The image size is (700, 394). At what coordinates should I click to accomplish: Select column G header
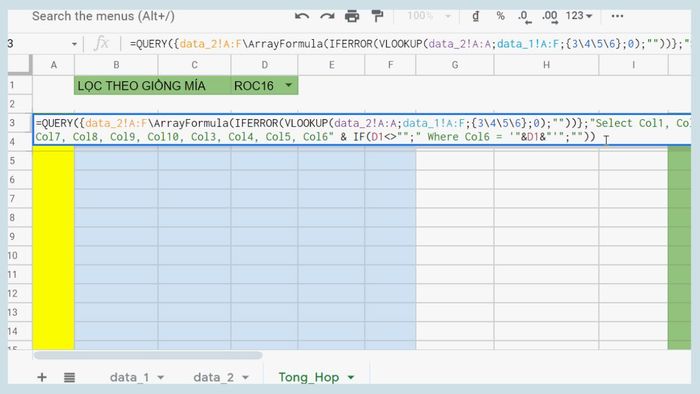[455, 65]
